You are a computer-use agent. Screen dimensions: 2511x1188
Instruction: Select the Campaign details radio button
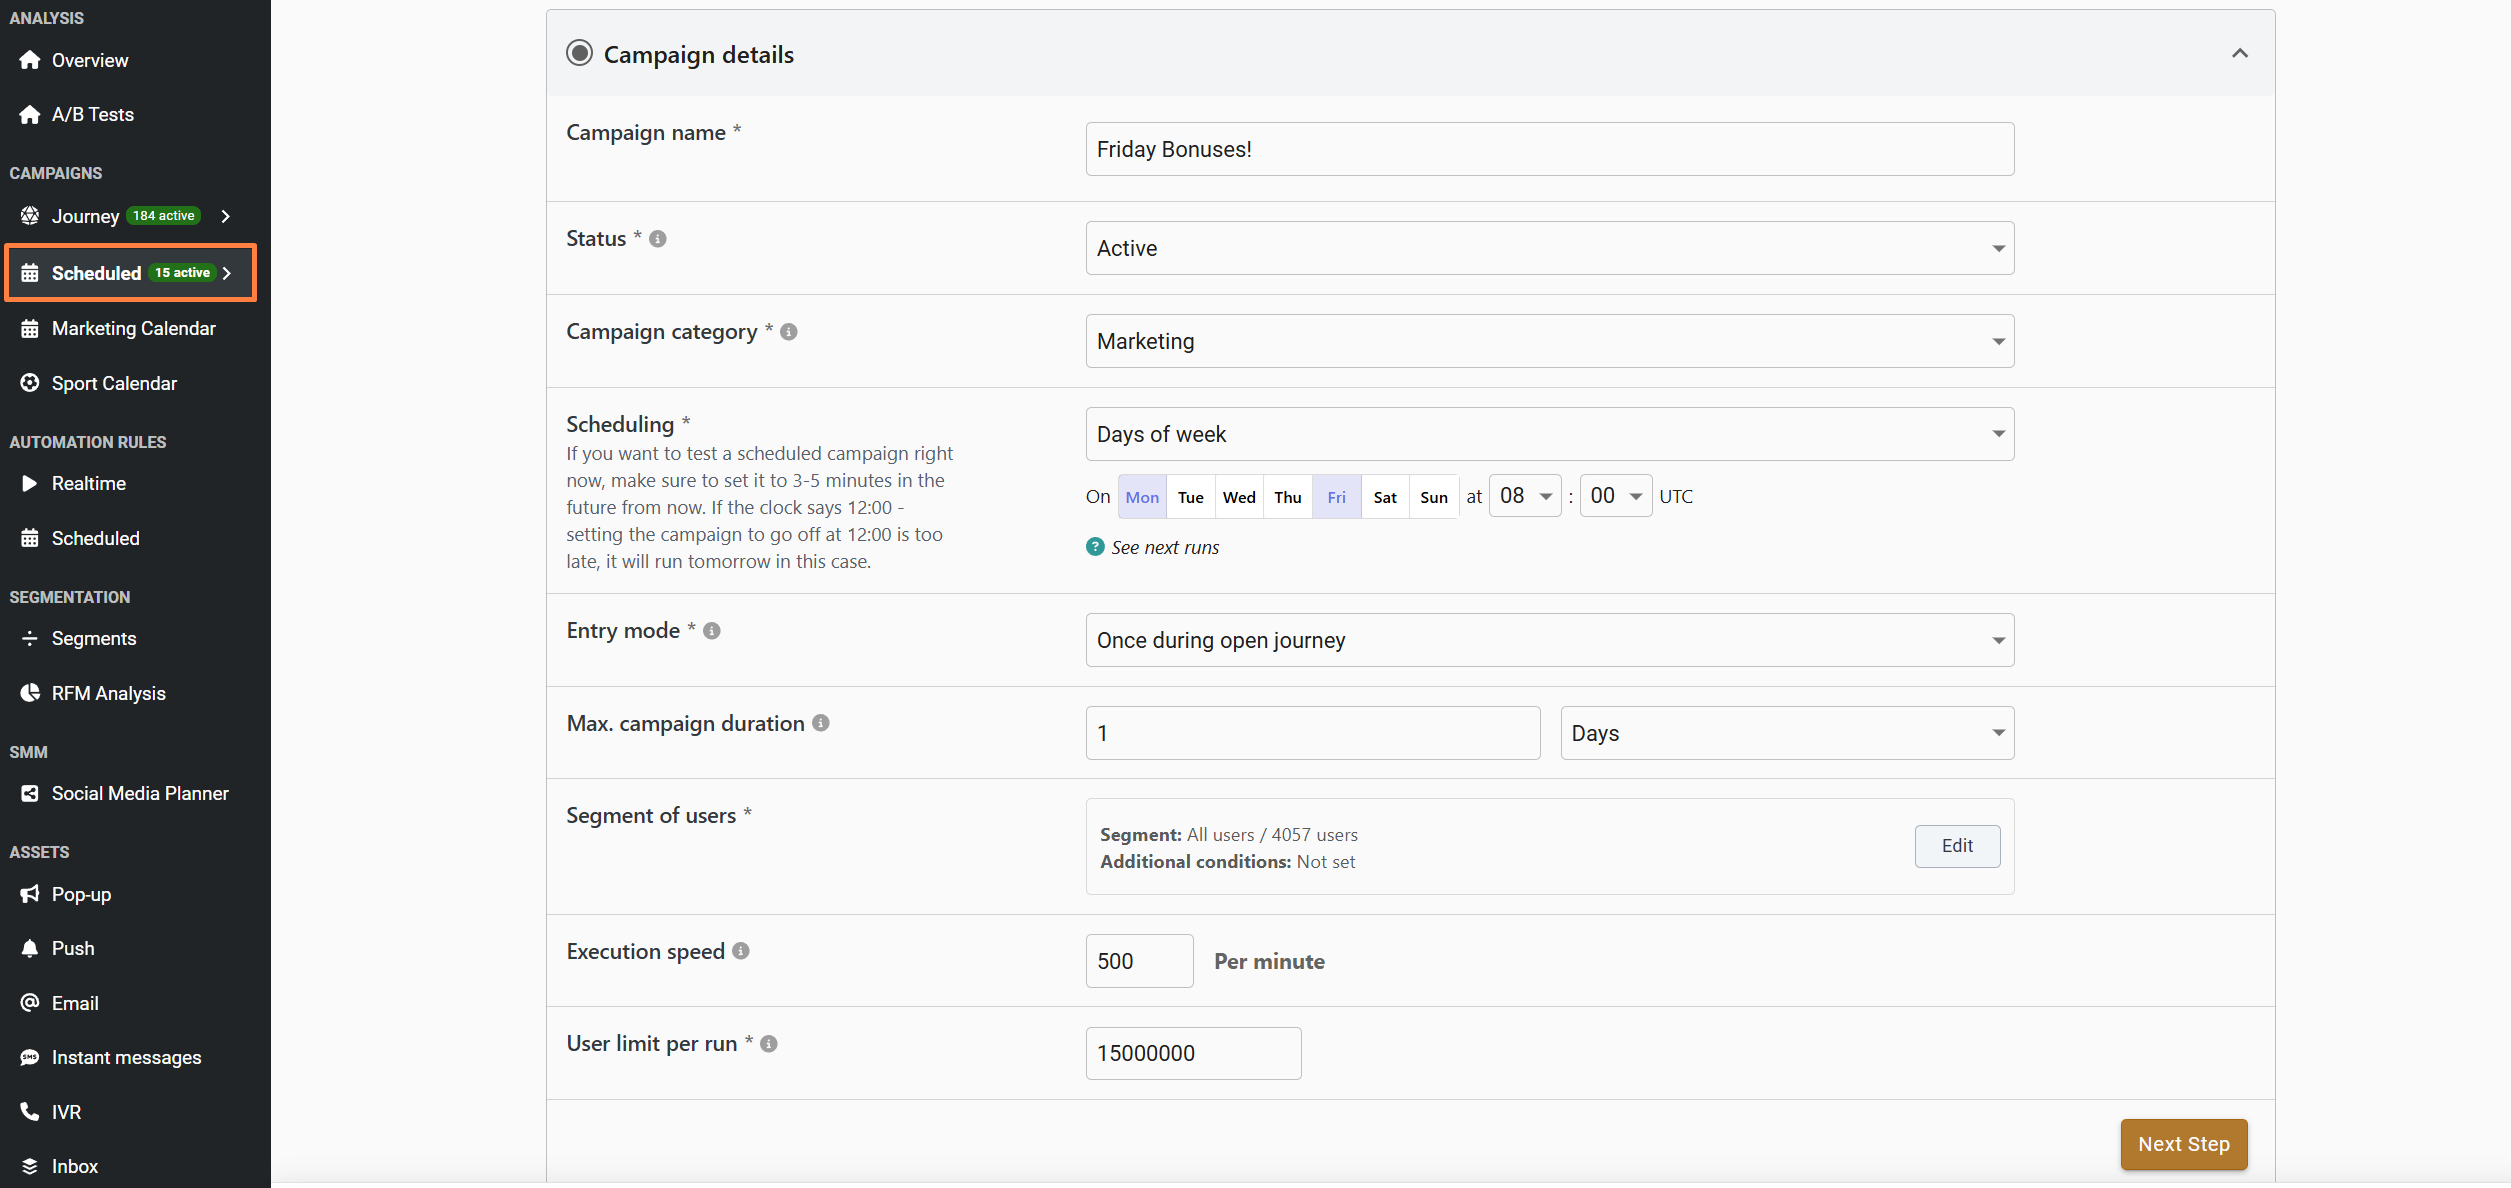click(x=579, y=53)
